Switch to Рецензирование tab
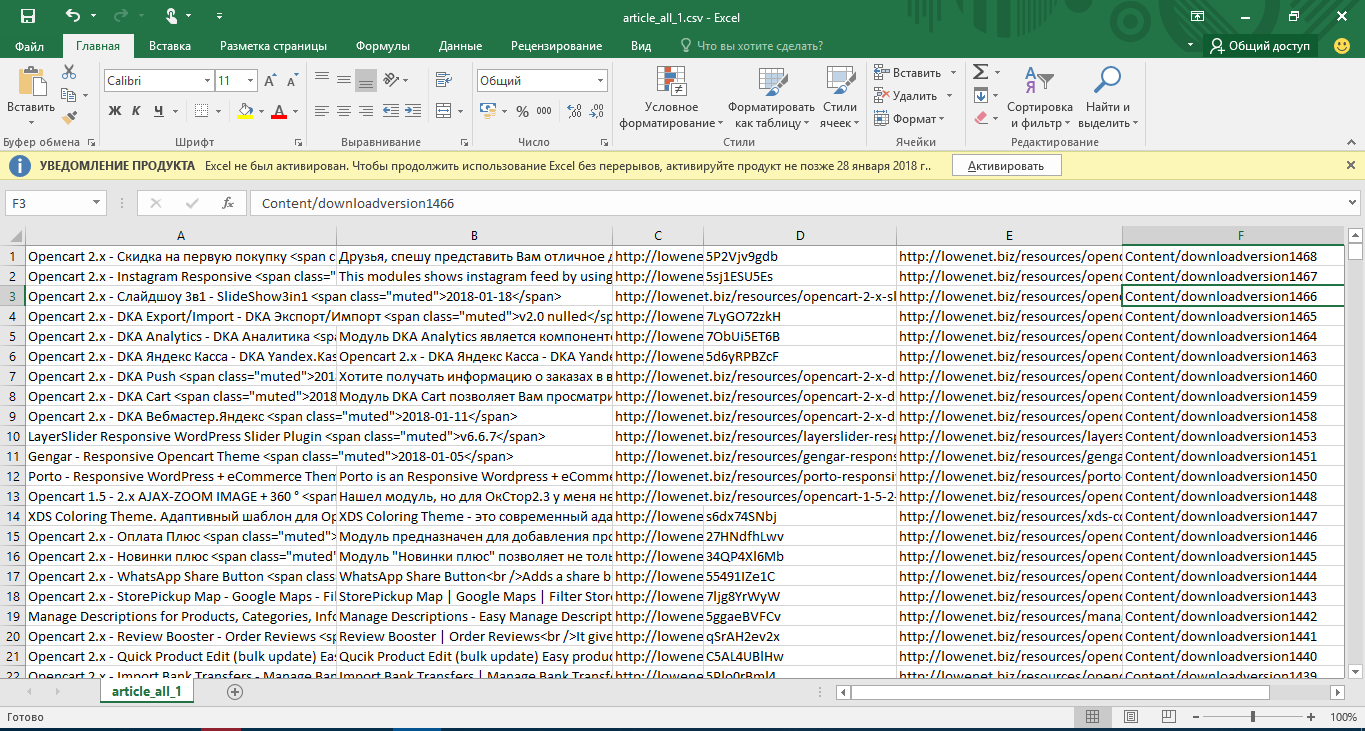The height and width of the screenshot is (731, 1365). [556, 46]
